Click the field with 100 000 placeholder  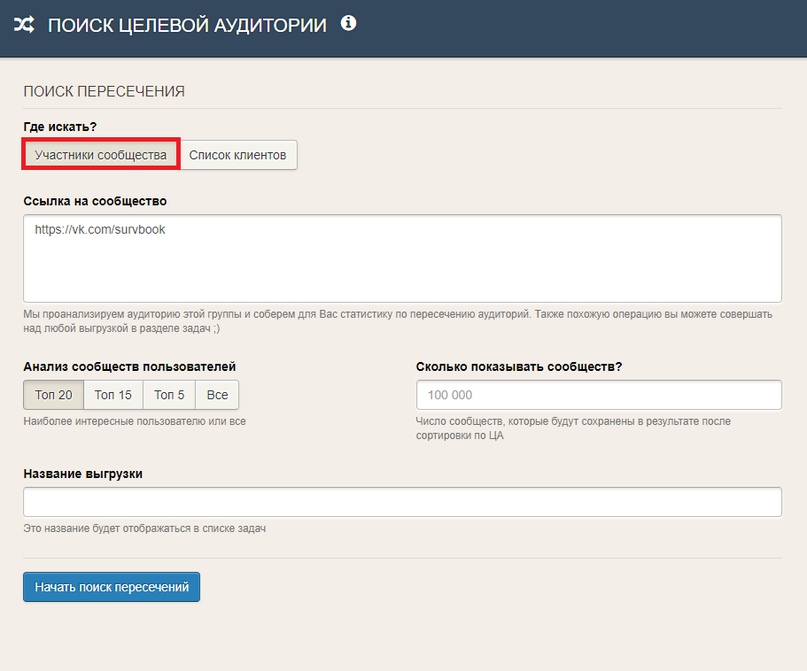tap(598, 395)
